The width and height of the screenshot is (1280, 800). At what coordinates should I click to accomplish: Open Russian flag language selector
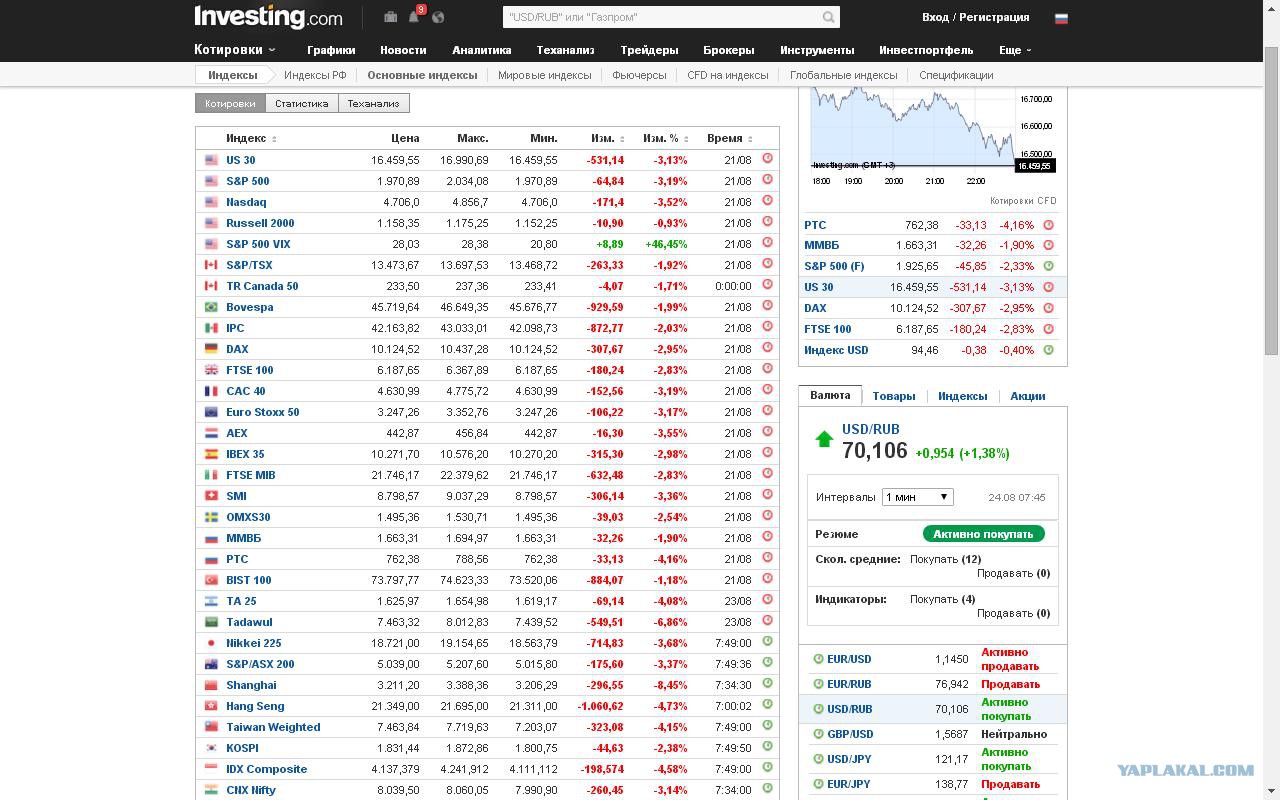[x=1061, y=18]
